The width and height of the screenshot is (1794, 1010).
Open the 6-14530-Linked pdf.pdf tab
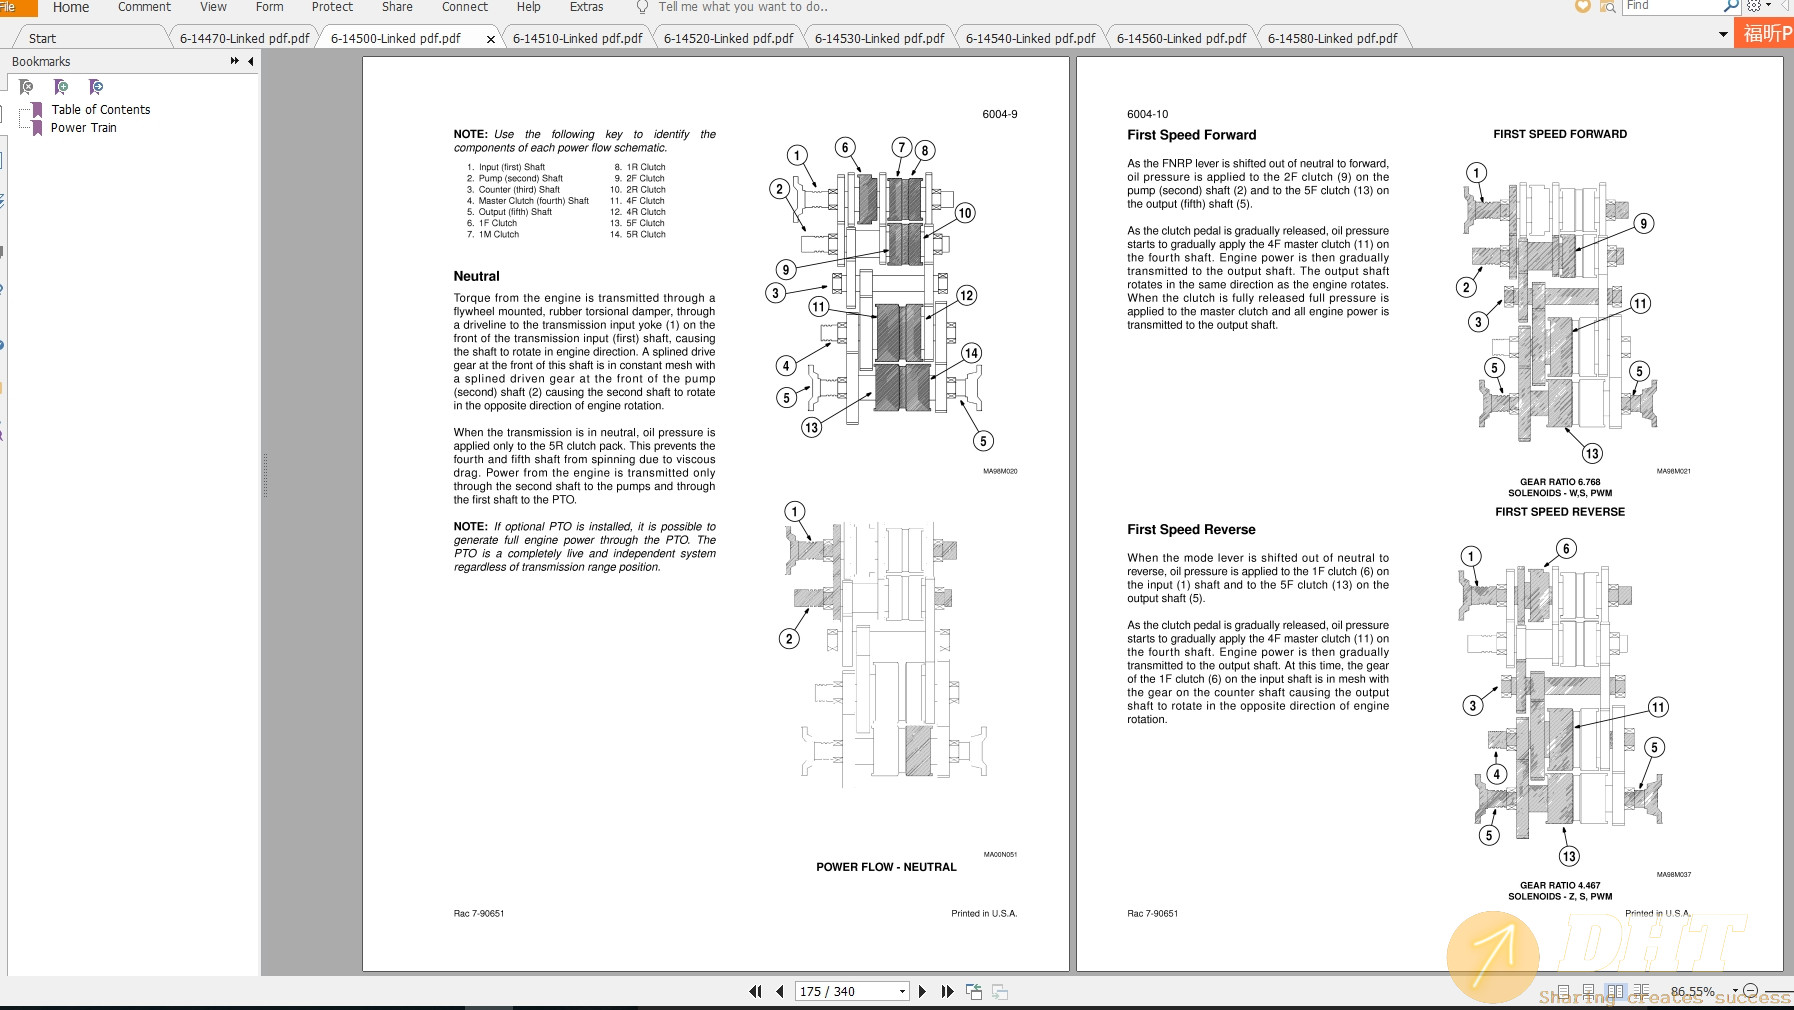878,38
